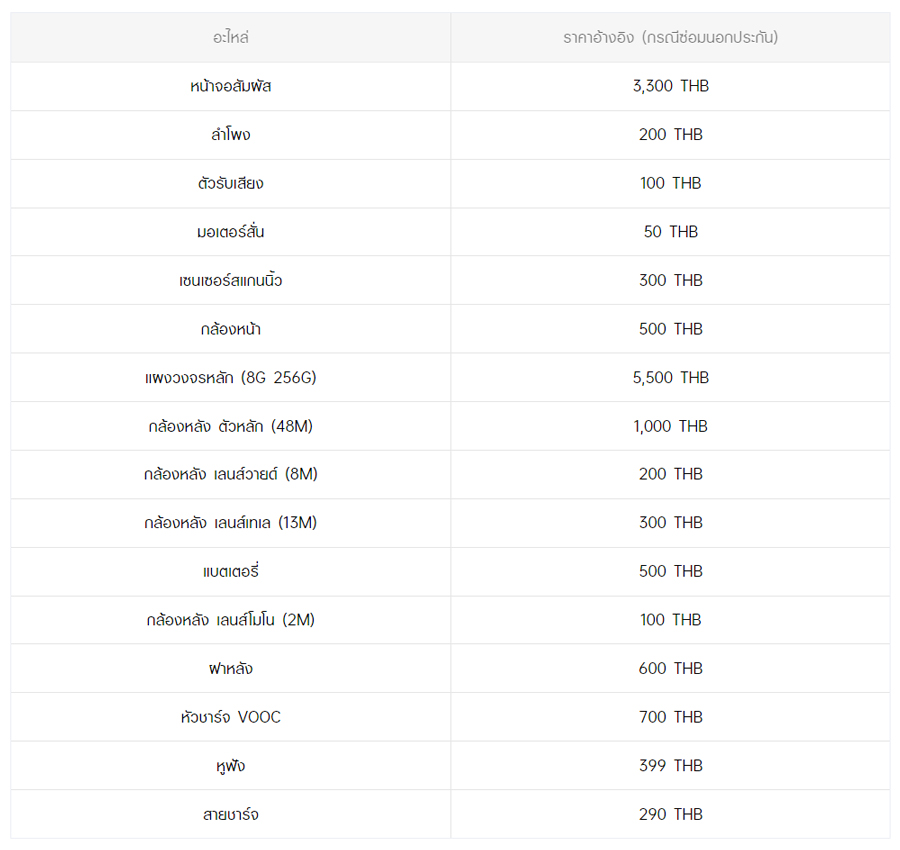Select the กล้องหน้า row label
The width and height of the screenshot is (900, 850).
click(230, 329)
